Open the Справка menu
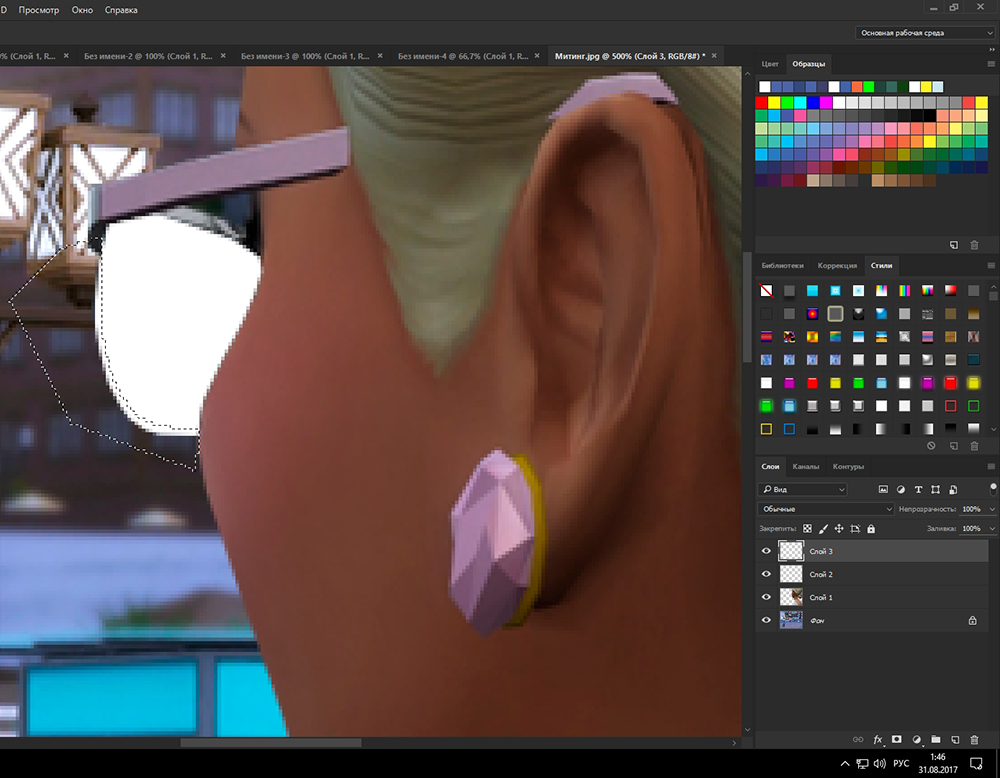This screenshot has width=1000, height=778. [121, 10]
